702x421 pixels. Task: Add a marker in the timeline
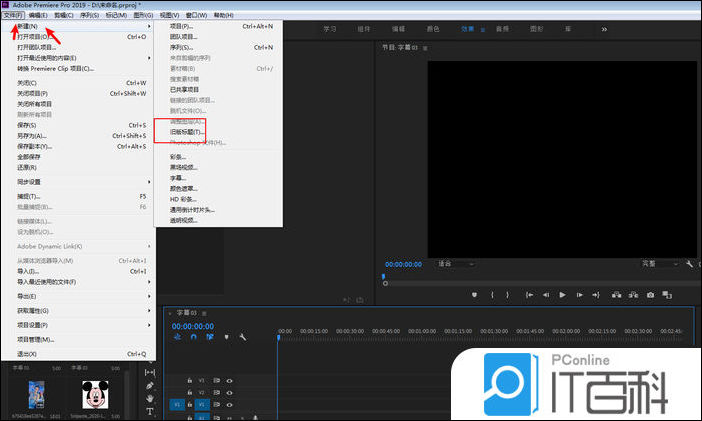coord(227,337)
